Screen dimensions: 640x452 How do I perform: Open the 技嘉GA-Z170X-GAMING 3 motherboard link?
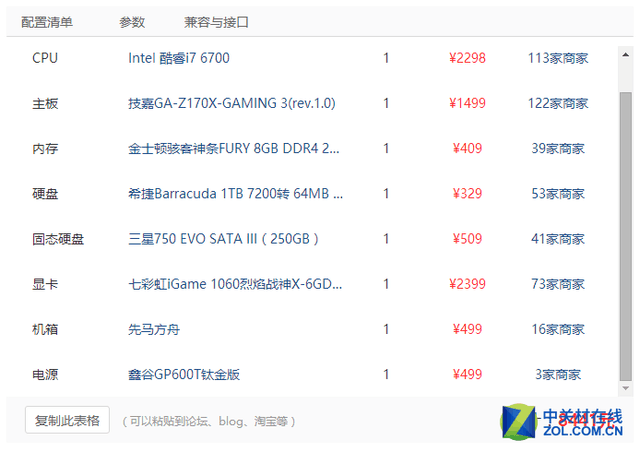232,103
